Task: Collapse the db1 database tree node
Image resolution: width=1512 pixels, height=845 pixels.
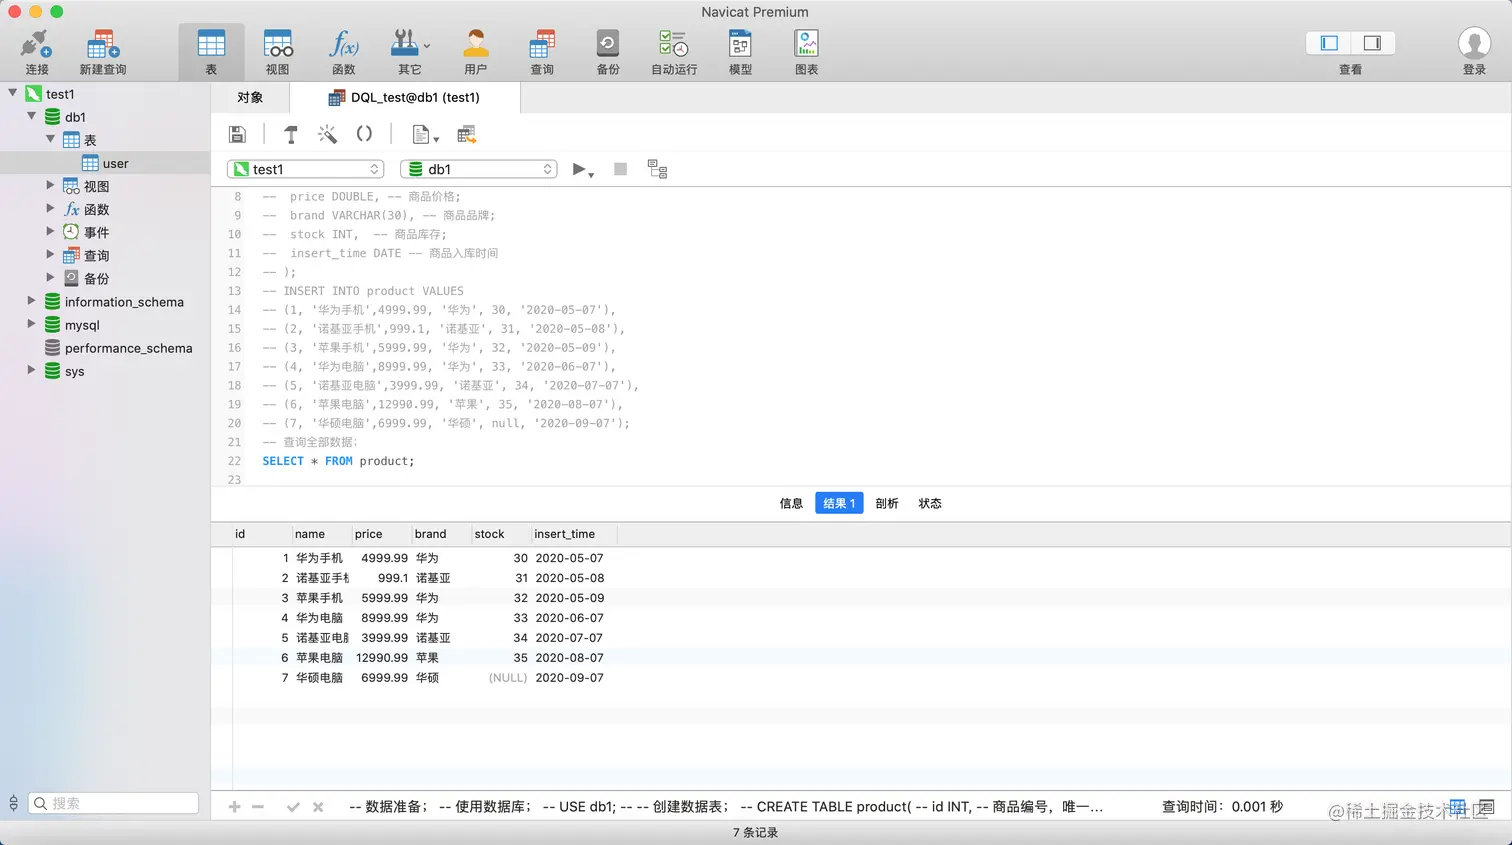Action: point(32,115)
